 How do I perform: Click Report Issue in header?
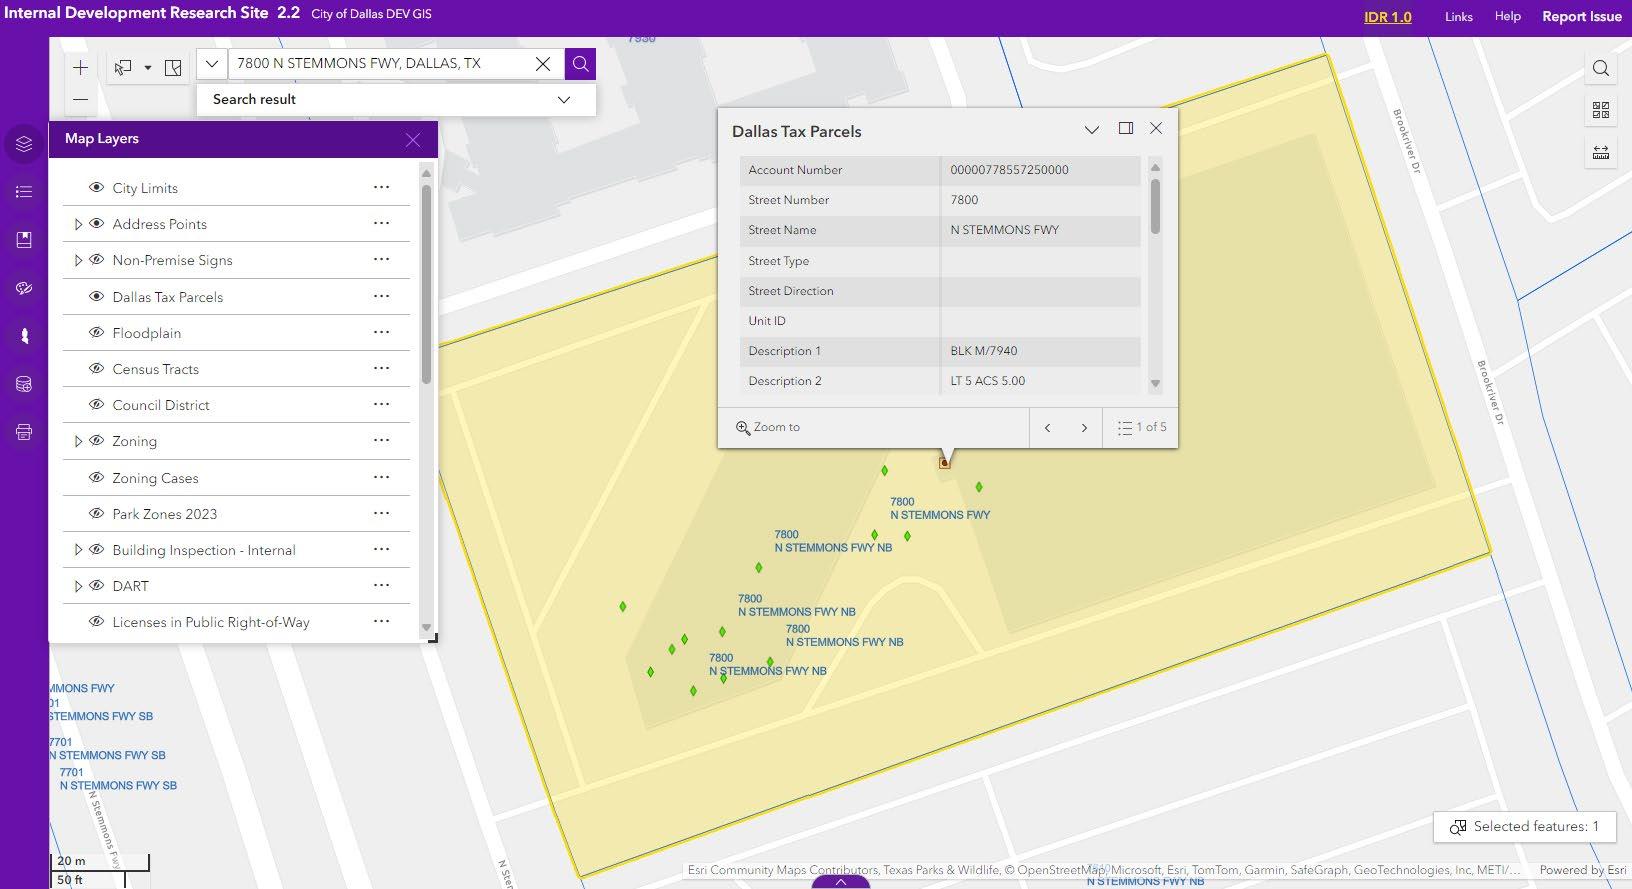[x=1582, y=16]
